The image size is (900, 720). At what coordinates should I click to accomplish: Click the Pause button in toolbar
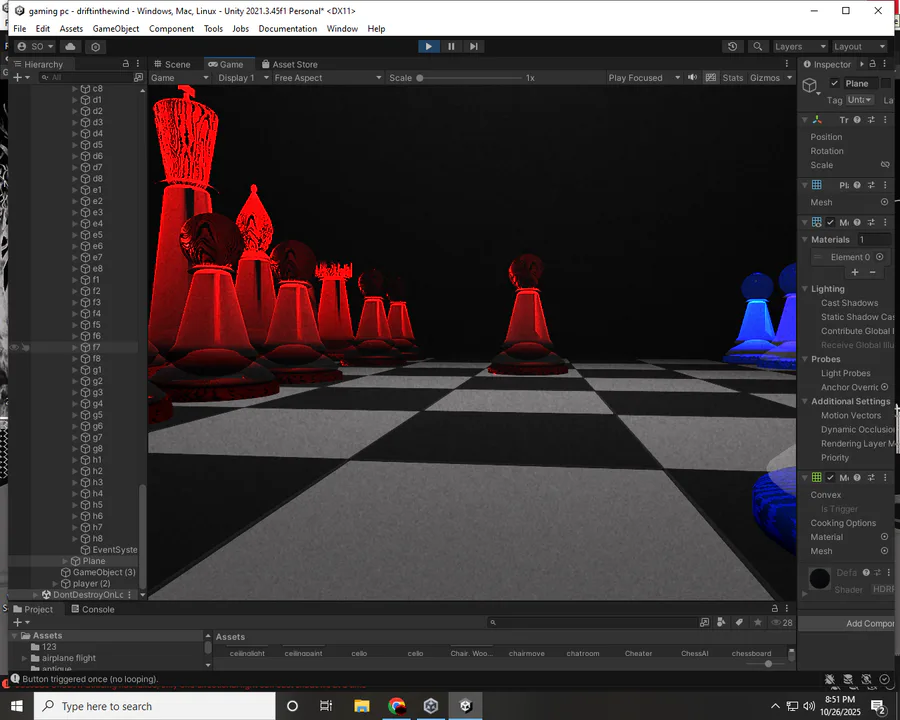point(451,46)
